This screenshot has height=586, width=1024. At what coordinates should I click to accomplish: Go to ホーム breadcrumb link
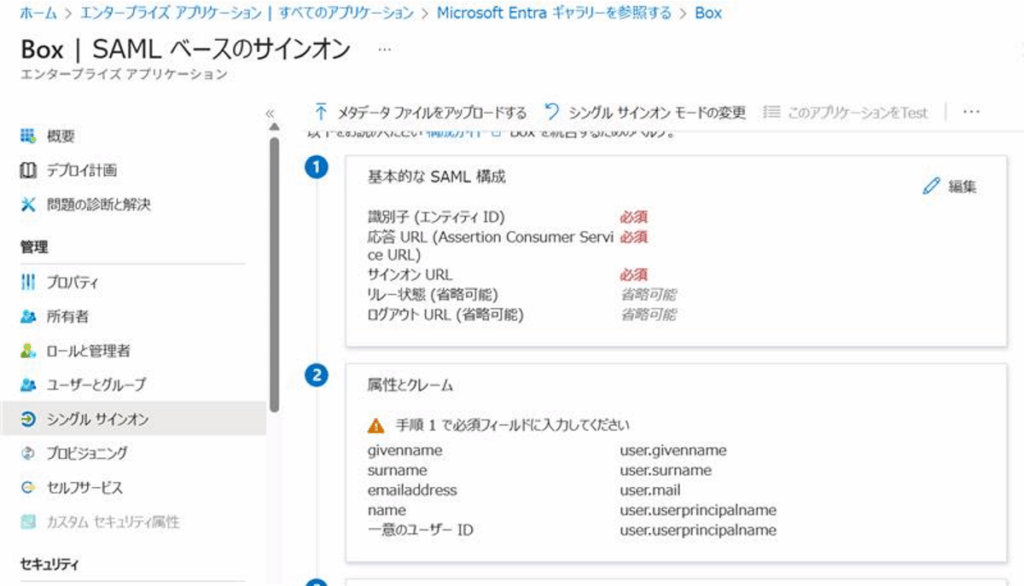pyautogui.click(x=38, y=13)
